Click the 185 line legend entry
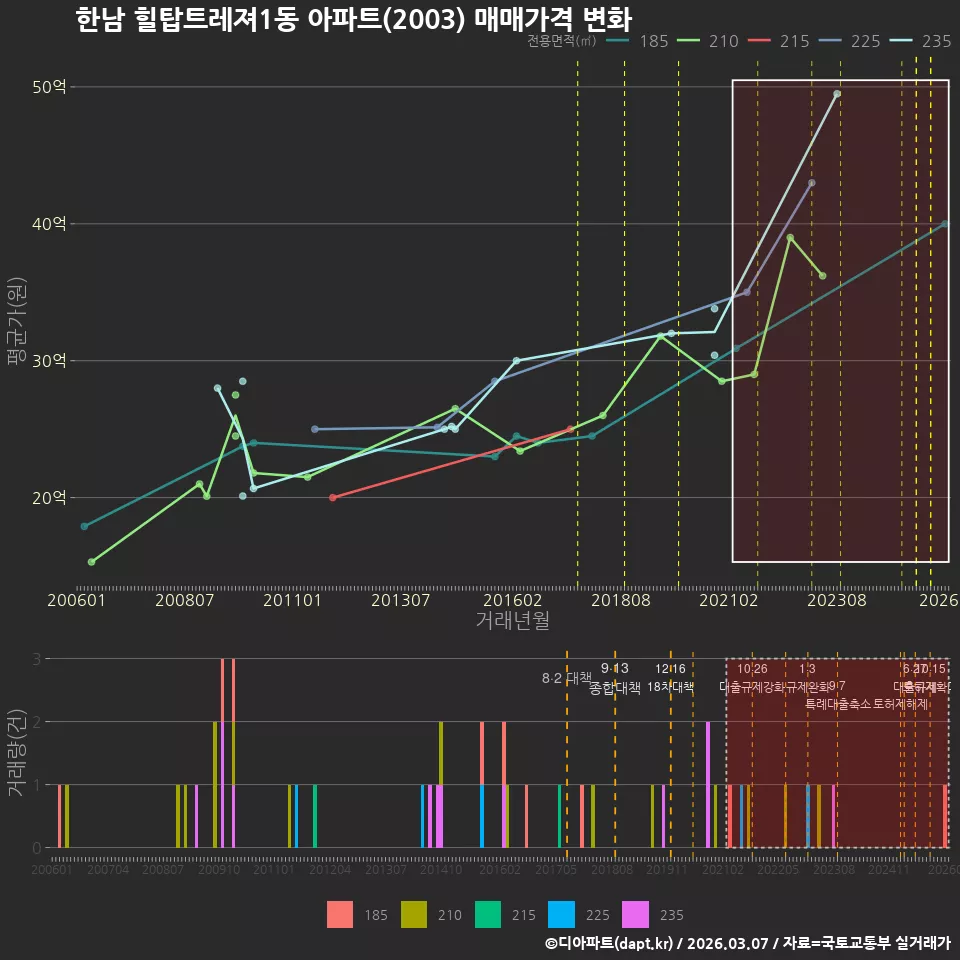Image resolution: width=960 pixels, height=960 pixels. 637,41
